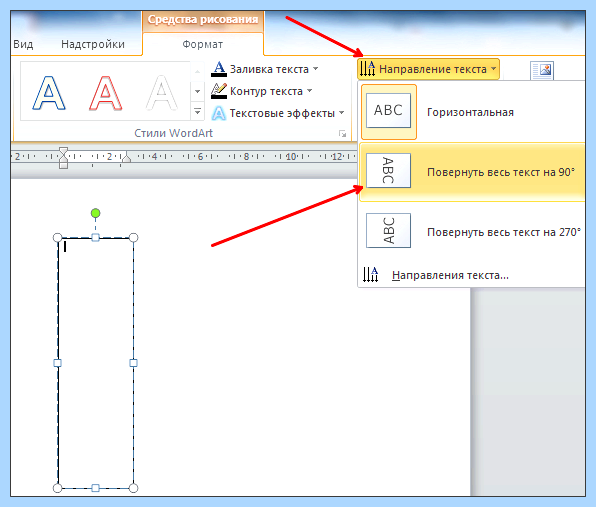Screen dimensions: 596x507
Task: Select the faint white WordArt style
Action: [x=162, y=93]
